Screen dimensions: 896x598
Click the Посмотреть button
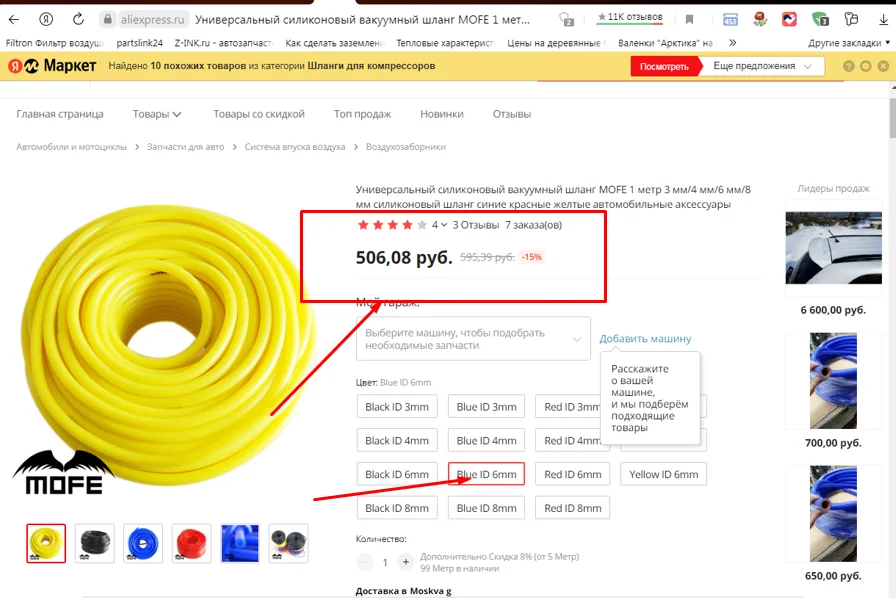point(665,66)
